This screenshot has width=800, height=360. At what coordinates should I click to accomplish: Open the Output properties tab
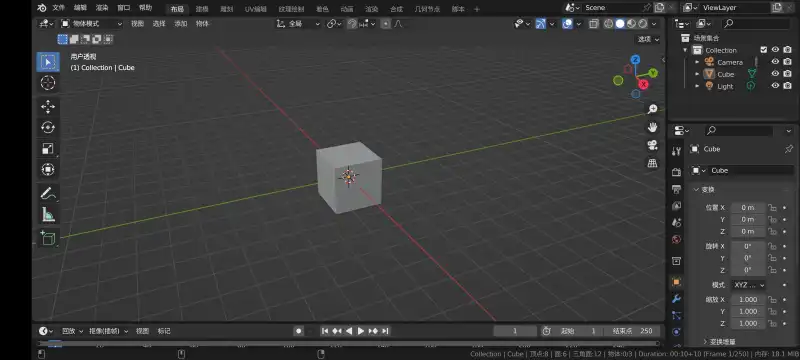pyautogui.click(x=677, y=189)
